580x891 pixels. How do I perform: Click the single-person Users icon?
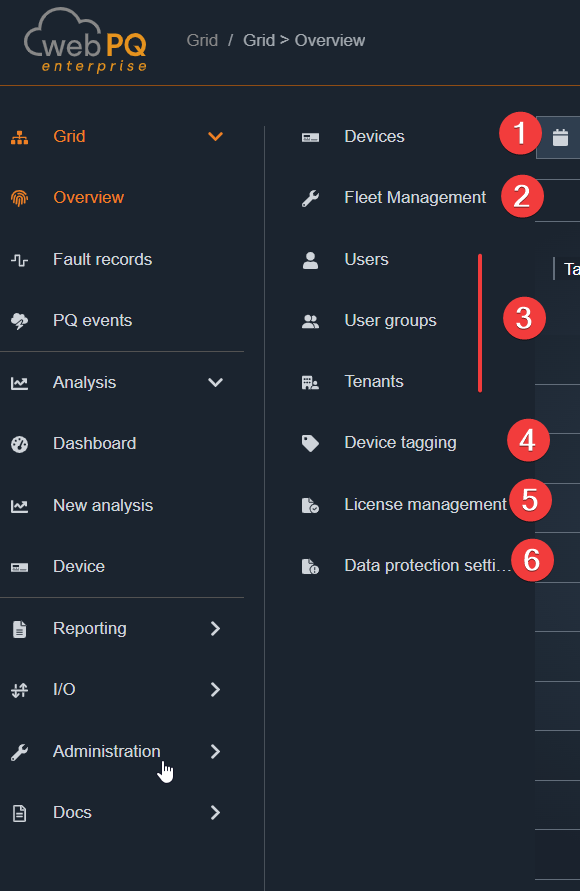tap(309, 259)
